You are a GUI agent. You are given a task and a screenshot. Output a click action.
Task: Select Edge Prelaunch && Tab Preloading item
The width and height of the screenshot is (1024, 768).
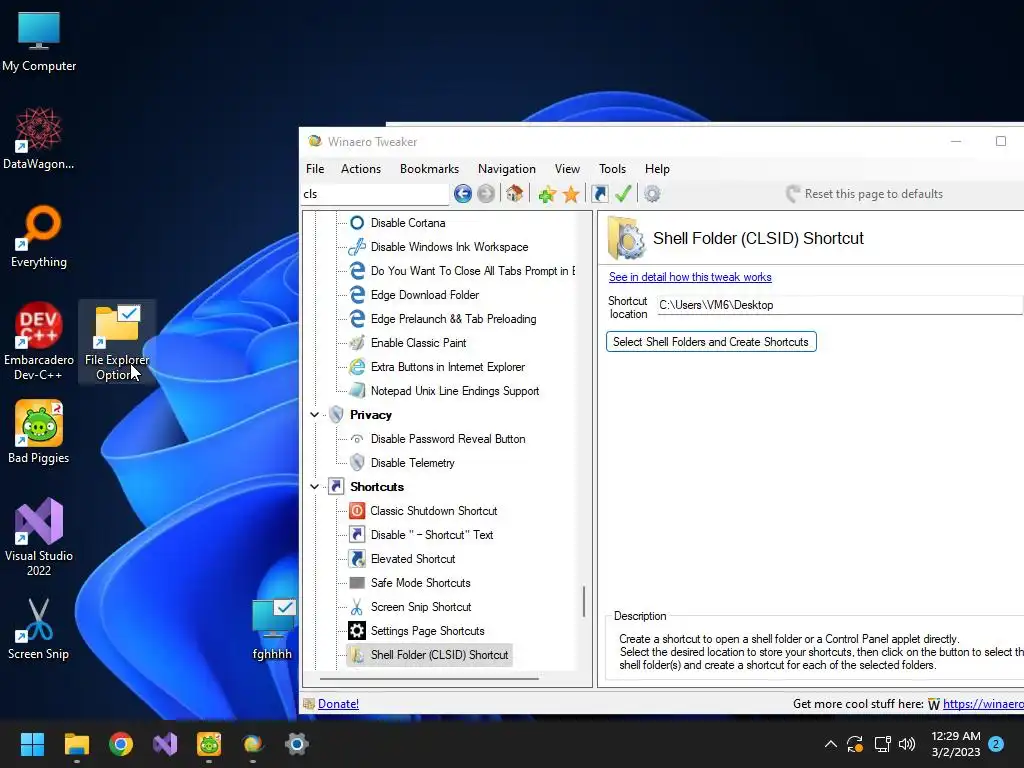point(453,319)
